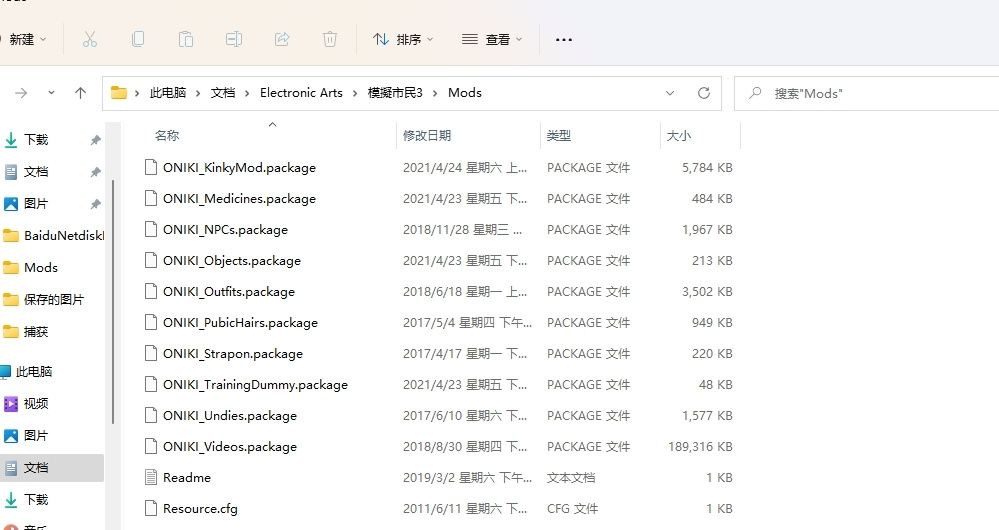Viewport: 999px width, 530px height.
Task: Click Electronic Arts in the breadcrumb
Action: pyautogui.click(x=301, y=93)
